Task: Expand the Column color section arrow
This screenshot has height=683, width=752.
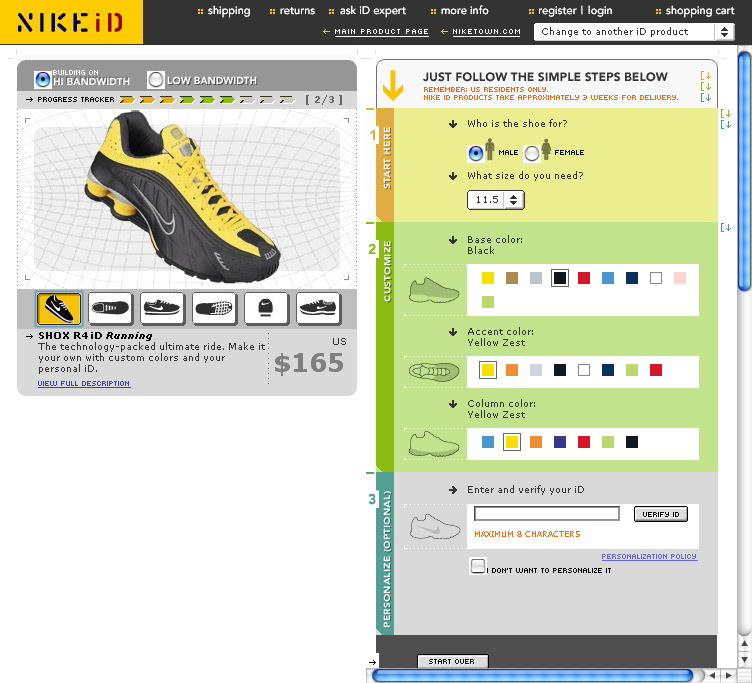Action: coord(453,404)
